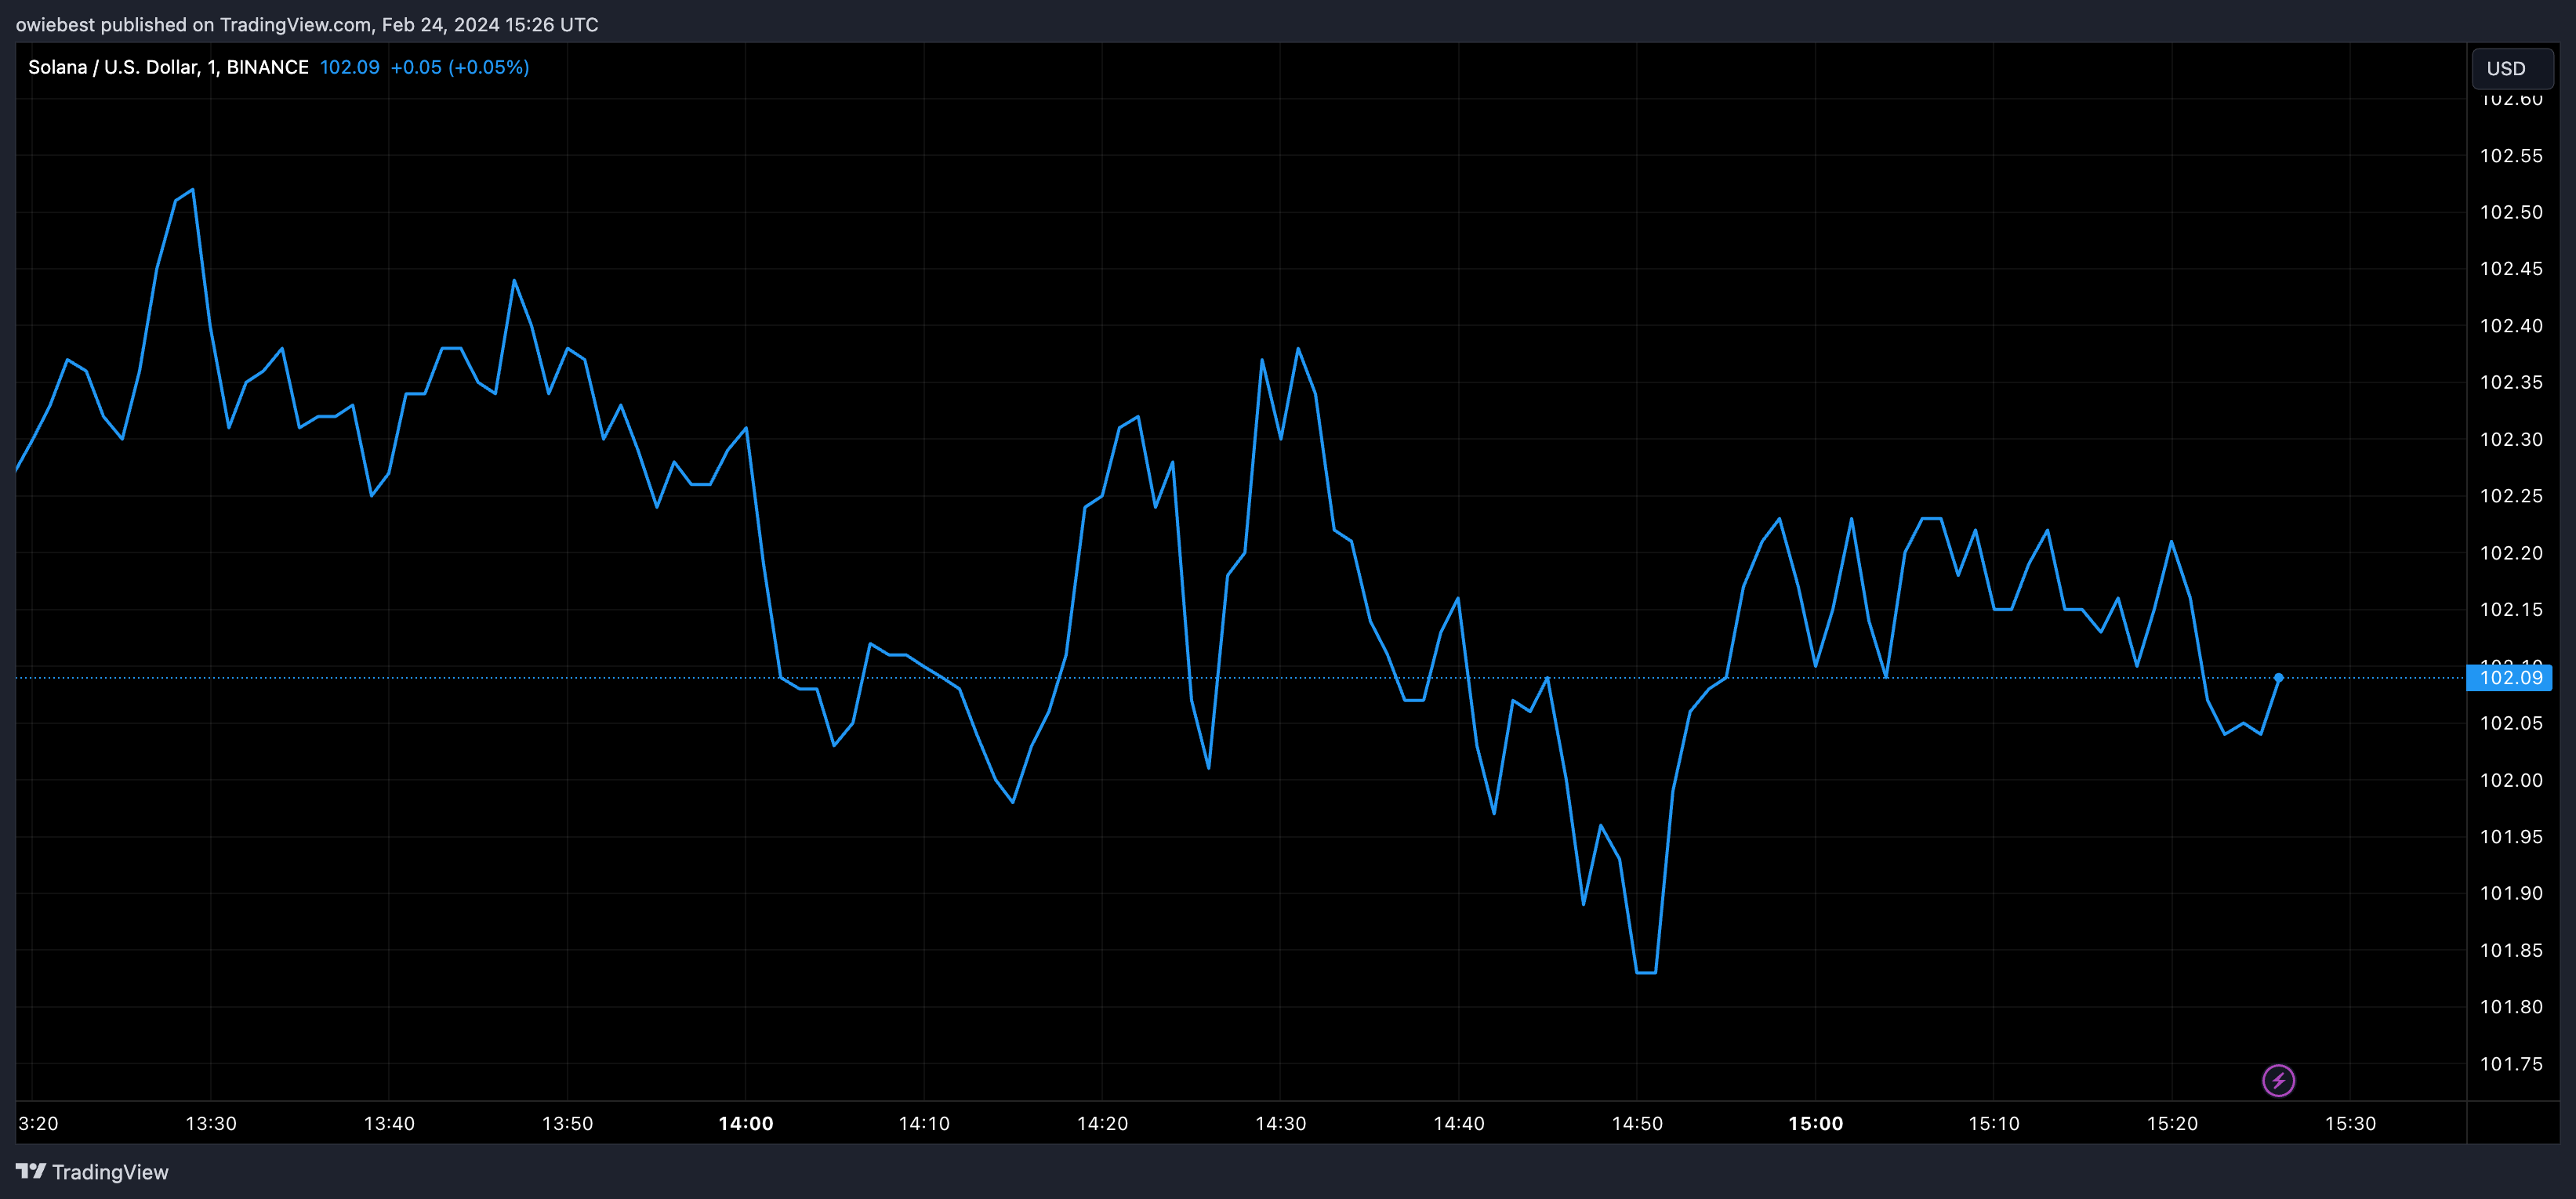This screenshot has width=2576, height=1199.
Task: Click the 102.40 price axis label
Action: click(2511, 325)
